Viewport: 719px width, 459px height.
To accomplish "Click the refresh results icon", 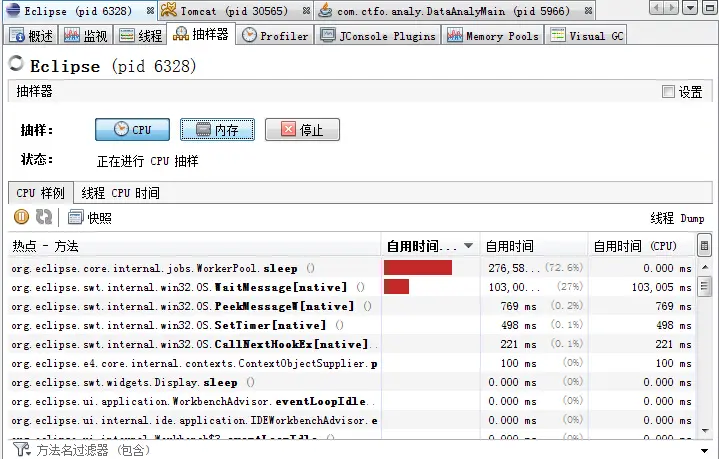I will (x=44, y=217).
